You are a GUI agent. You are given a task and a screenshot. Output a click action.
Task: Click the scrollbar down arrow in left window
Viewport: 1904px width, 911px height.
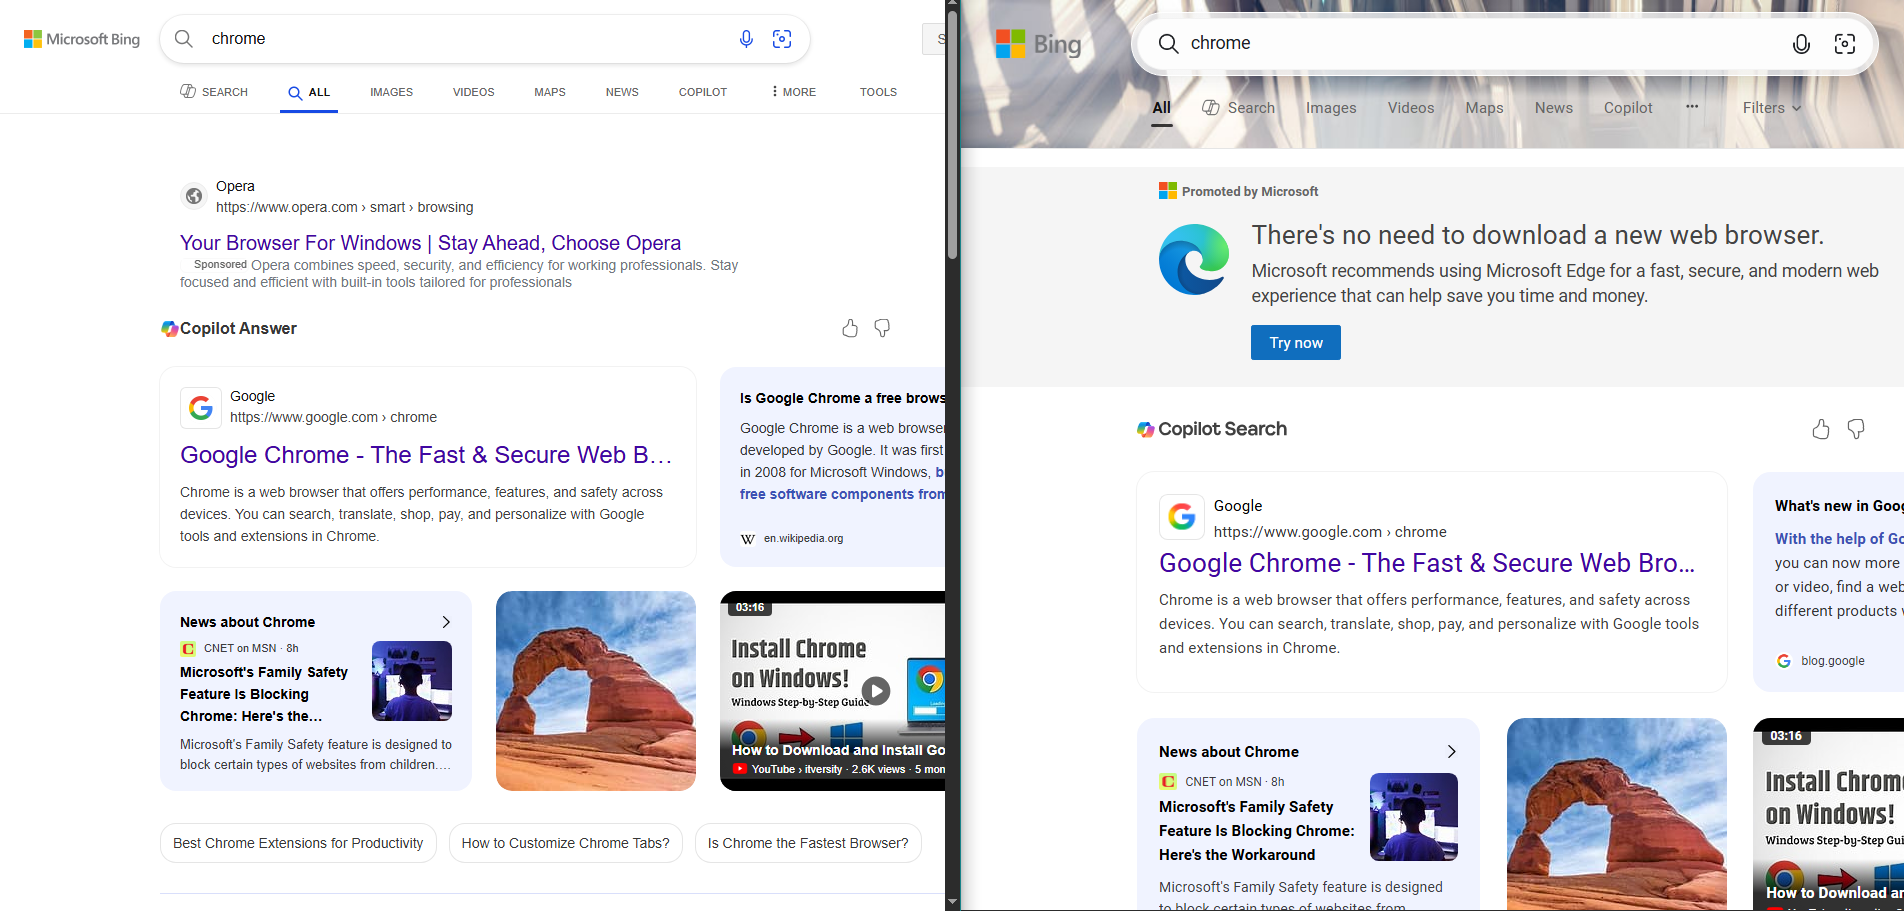tap(952, 902)
